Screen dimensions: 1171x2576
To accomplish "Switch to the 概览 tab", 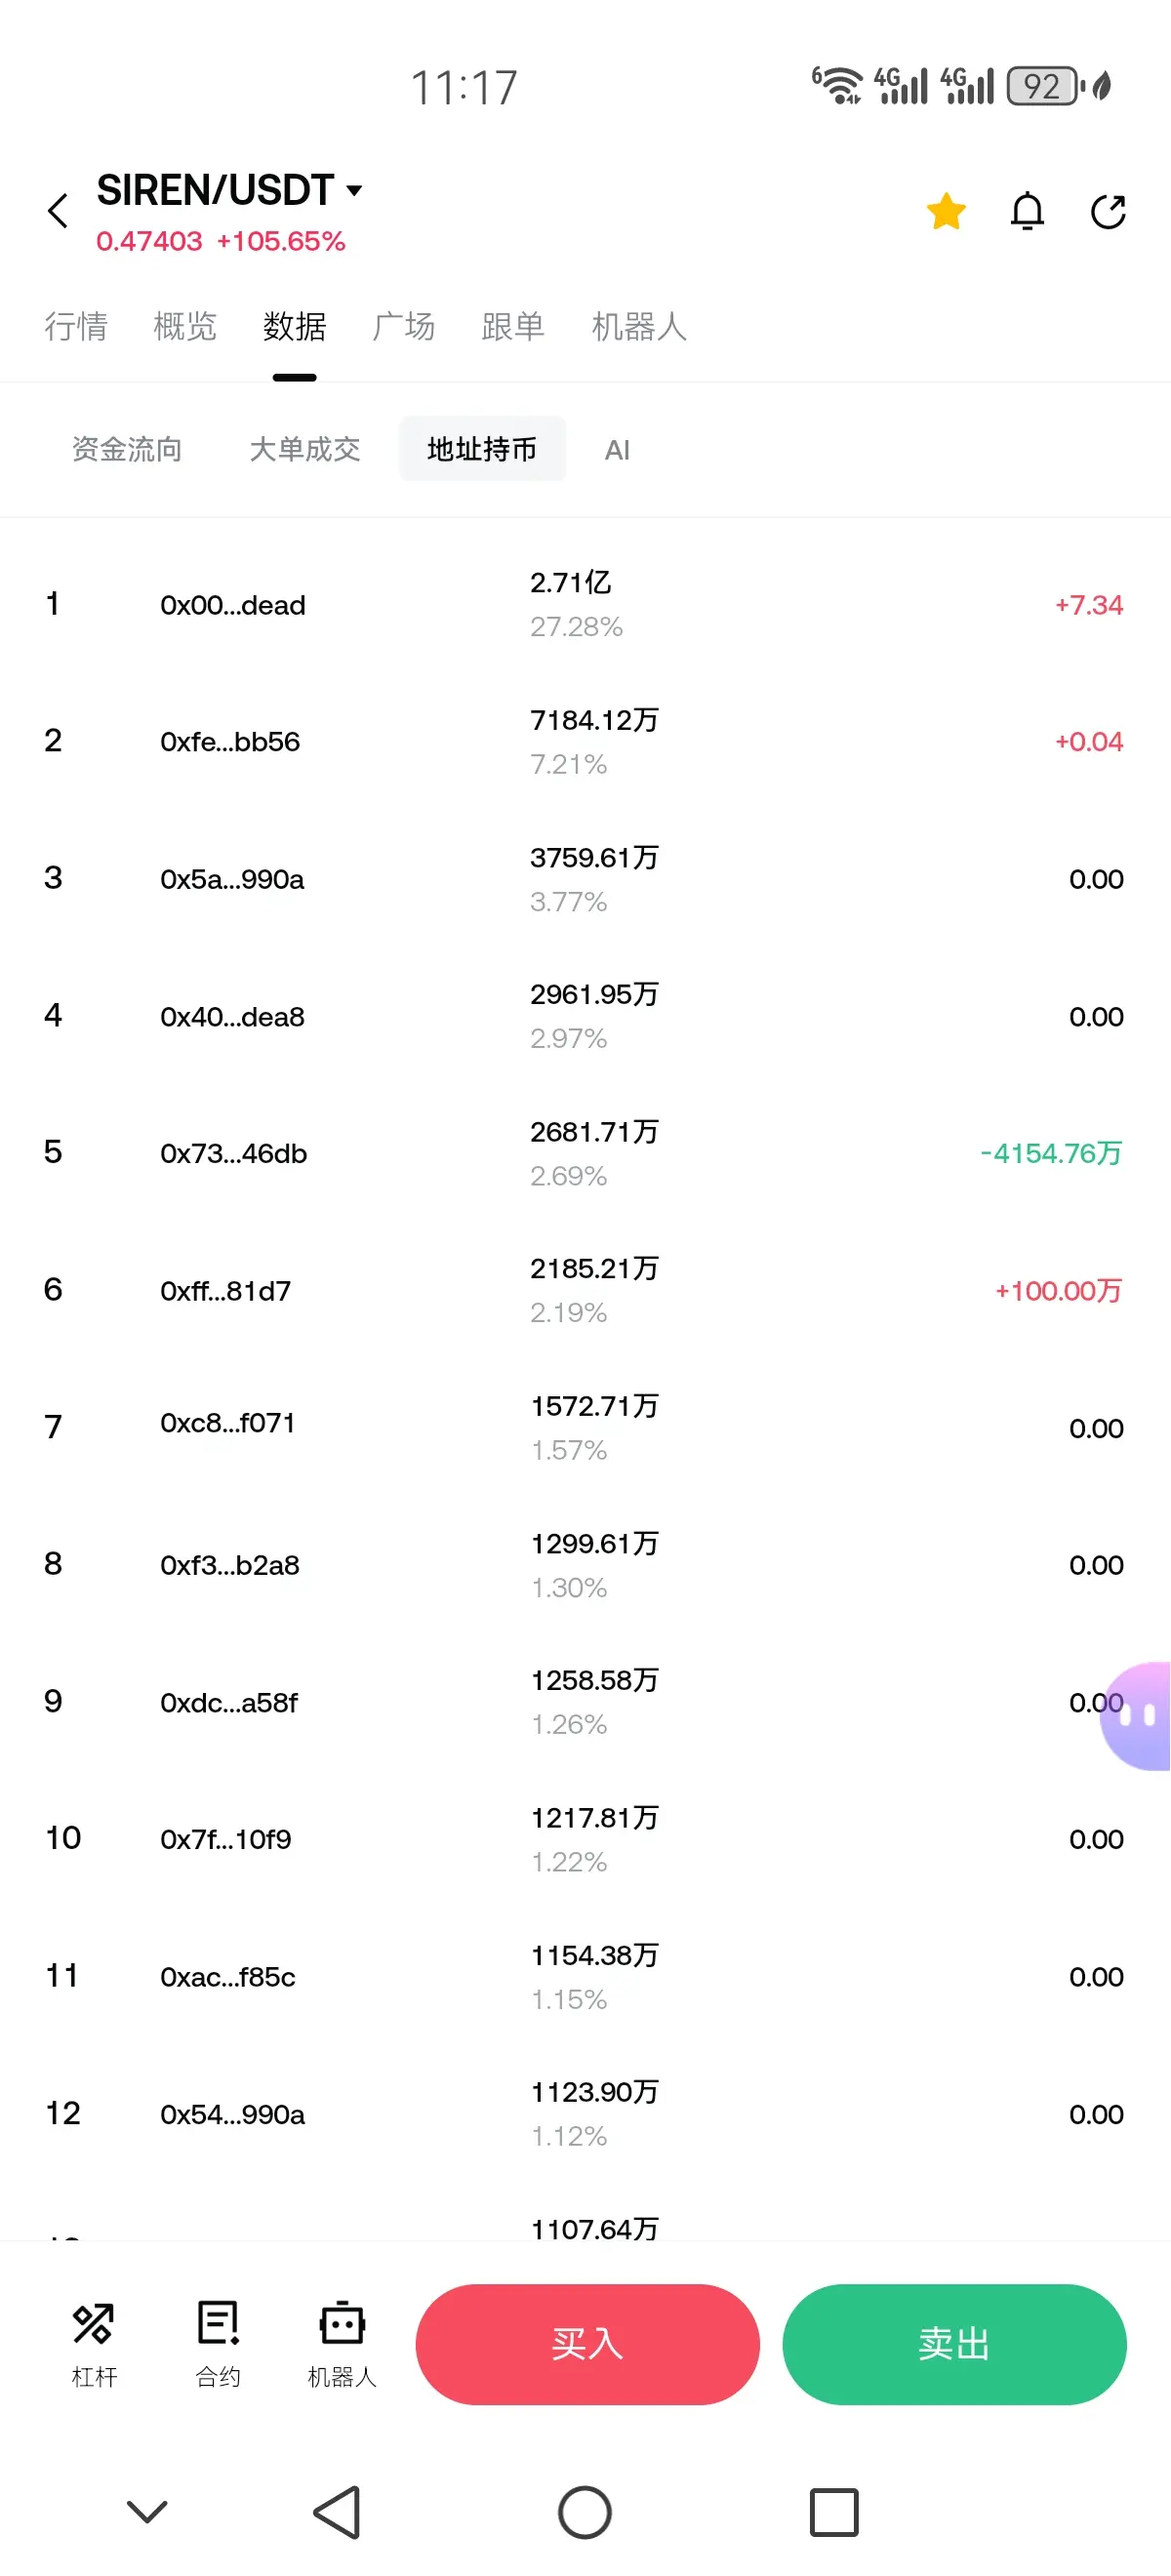I will pyautogui.click(x=185, y=326).
